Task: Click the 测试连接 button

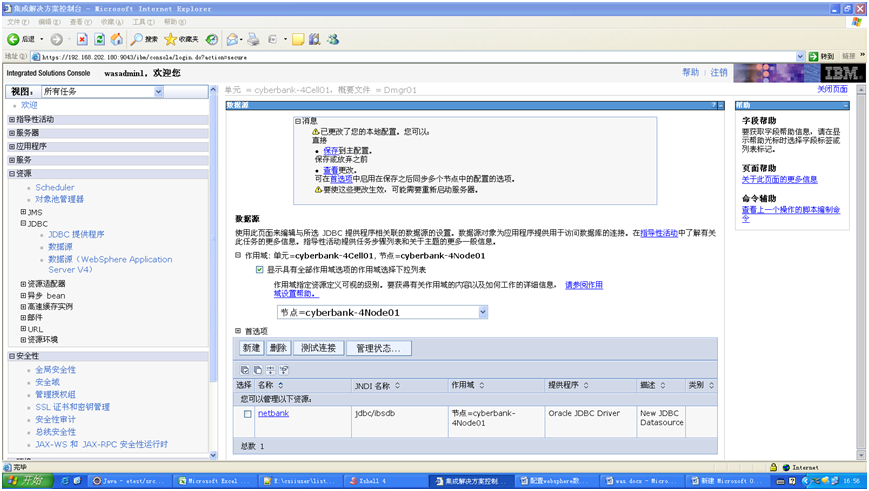Action: pyautogui.click(x=319, y=348)
